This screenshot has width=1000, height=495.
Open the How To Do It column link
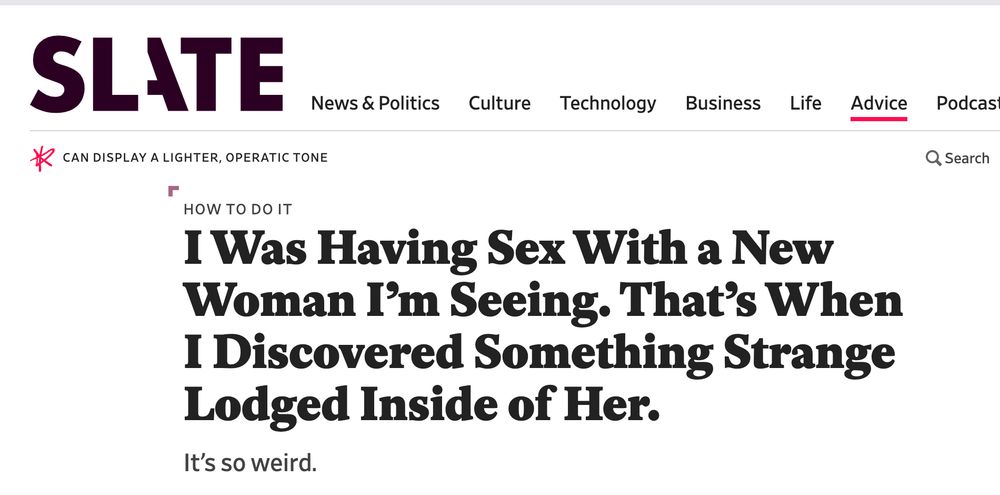(x=238, y=210)
